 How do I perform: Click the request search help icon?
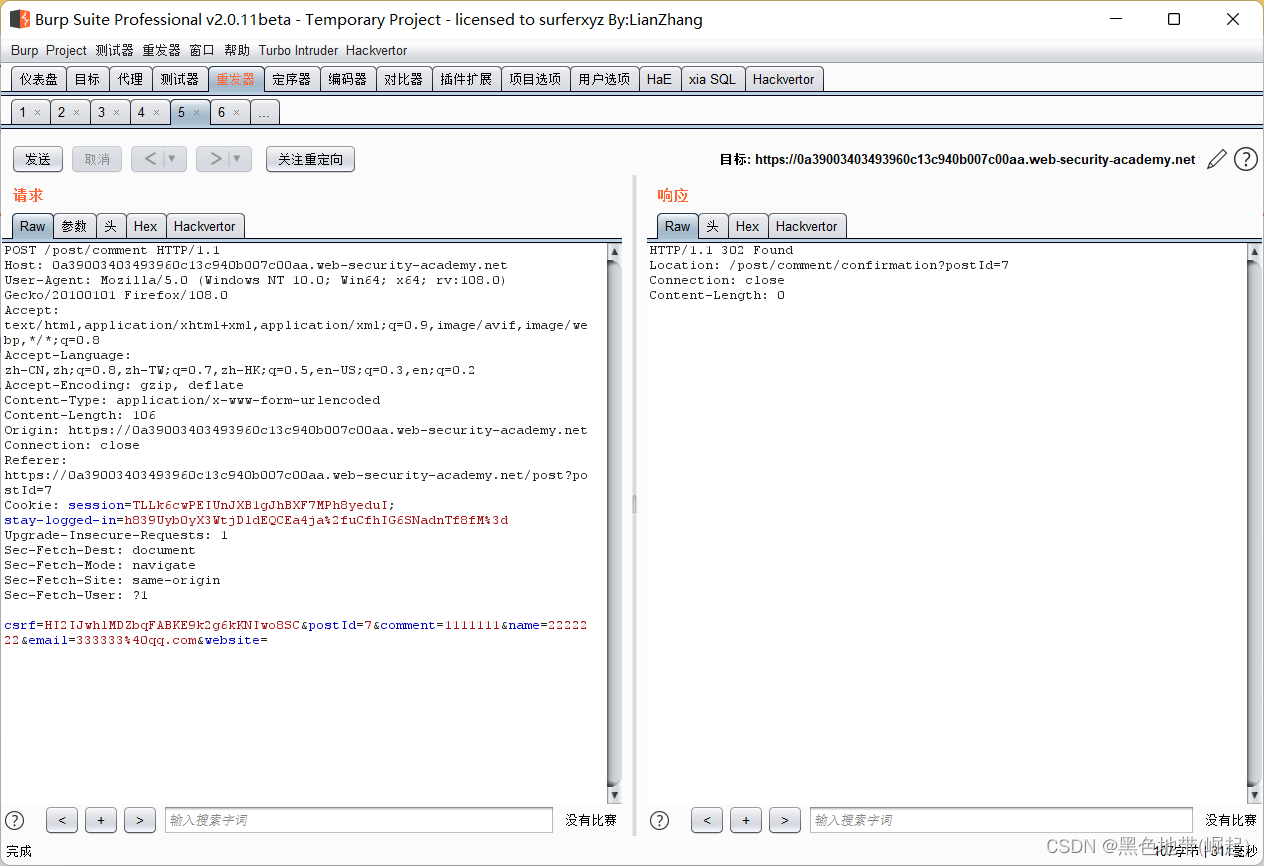pyautogui.click(x=15, y=820)
